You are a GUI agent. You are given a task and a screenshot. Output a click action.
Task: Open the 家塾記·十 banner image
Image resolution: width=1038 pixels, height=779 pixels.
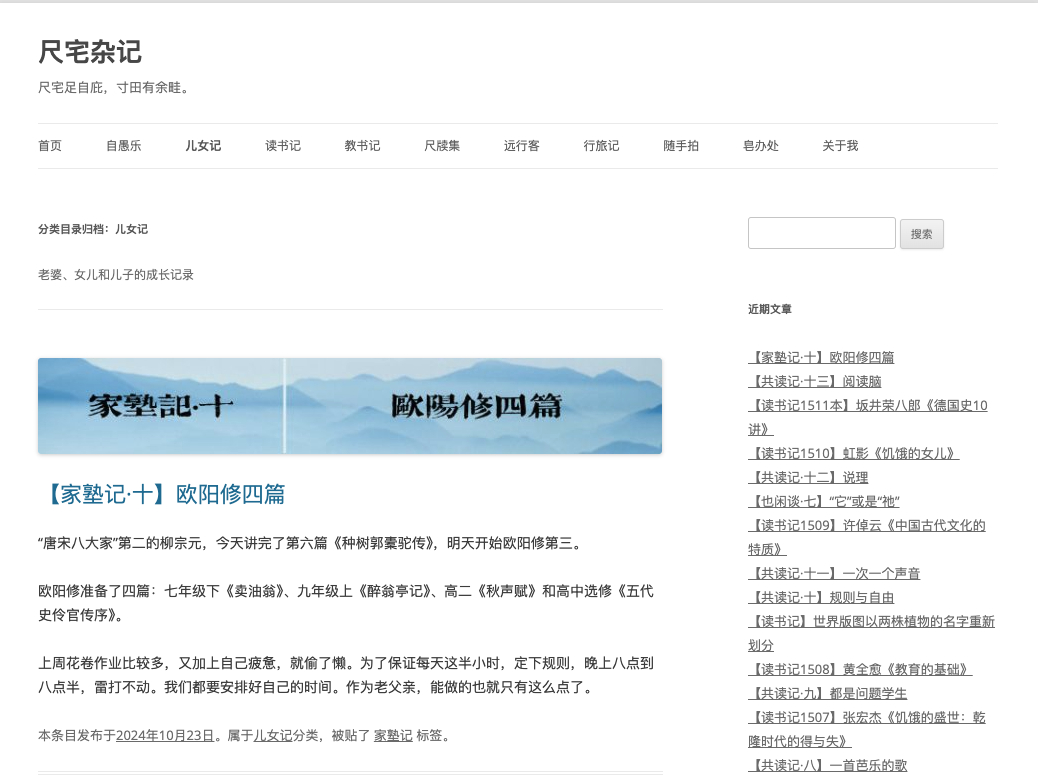350,406
